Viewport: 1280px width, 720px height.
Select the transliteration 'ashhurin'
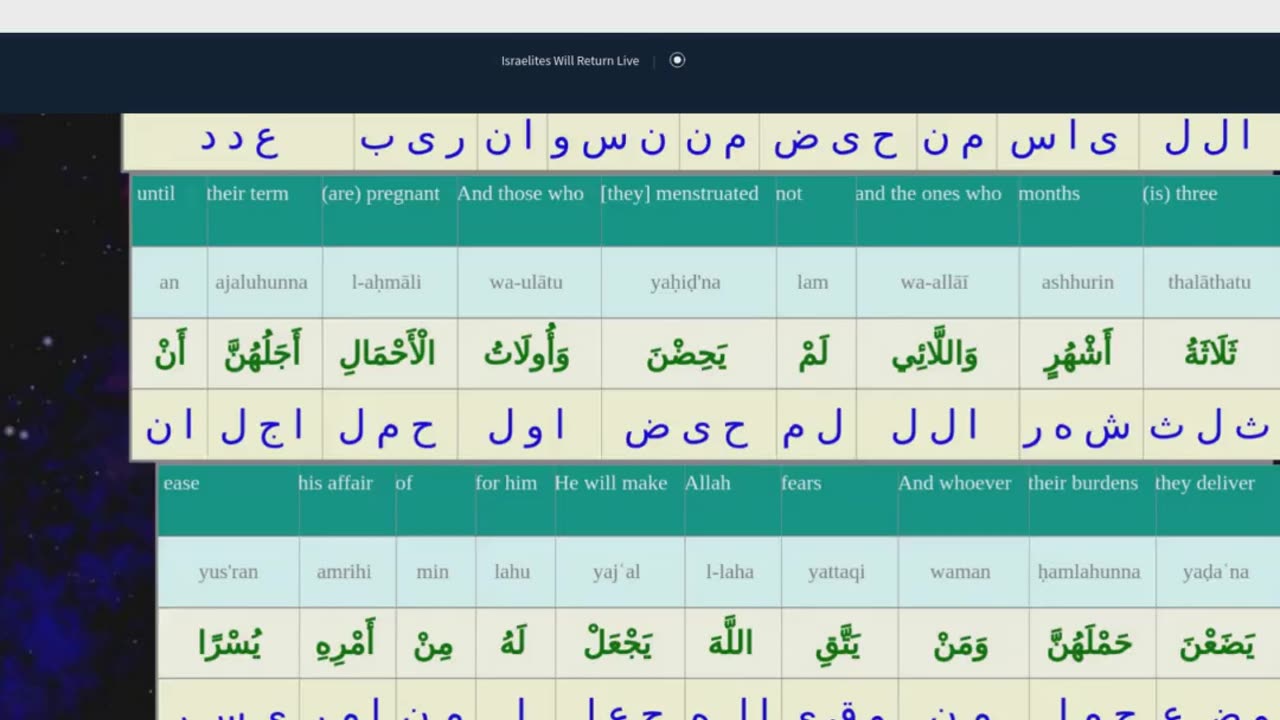point(1077,282)
